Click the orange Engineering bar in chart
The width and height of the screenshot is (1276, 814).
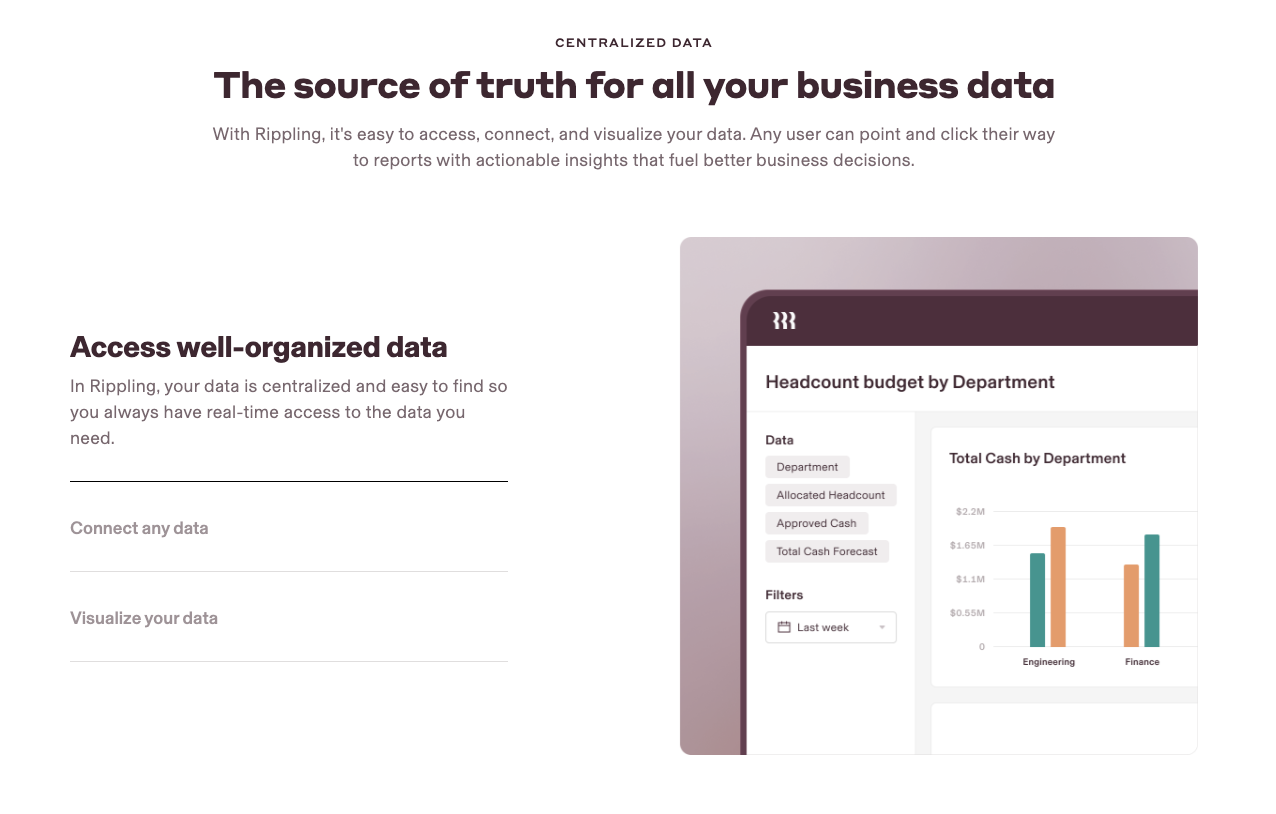pyautogui.click(x=1058, y=587)
